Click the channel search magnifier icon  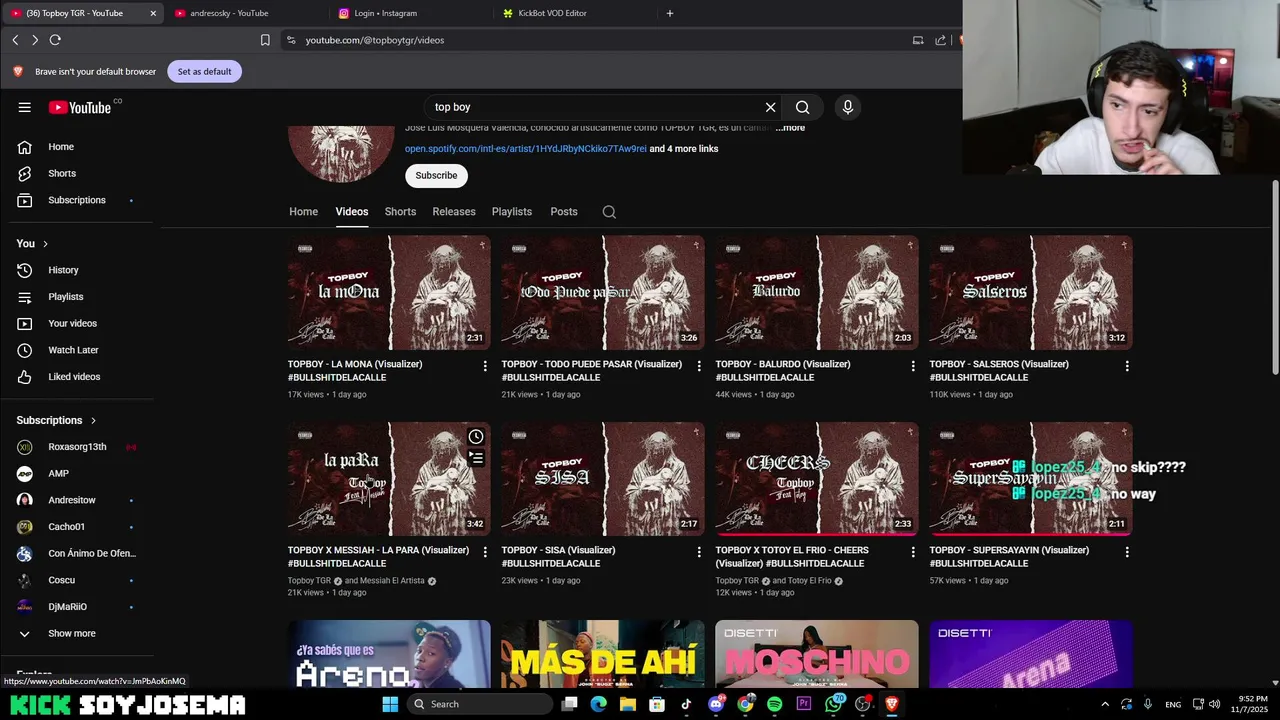point(609,212)
